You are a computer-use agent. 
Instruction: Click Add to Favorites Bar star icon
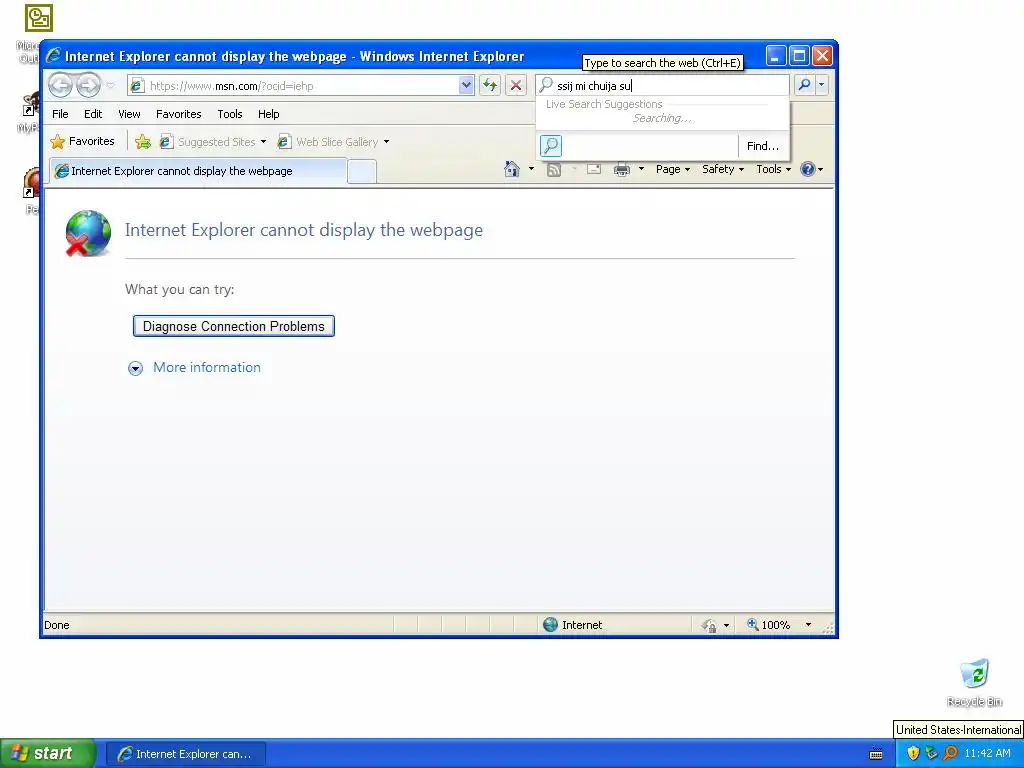143,142
